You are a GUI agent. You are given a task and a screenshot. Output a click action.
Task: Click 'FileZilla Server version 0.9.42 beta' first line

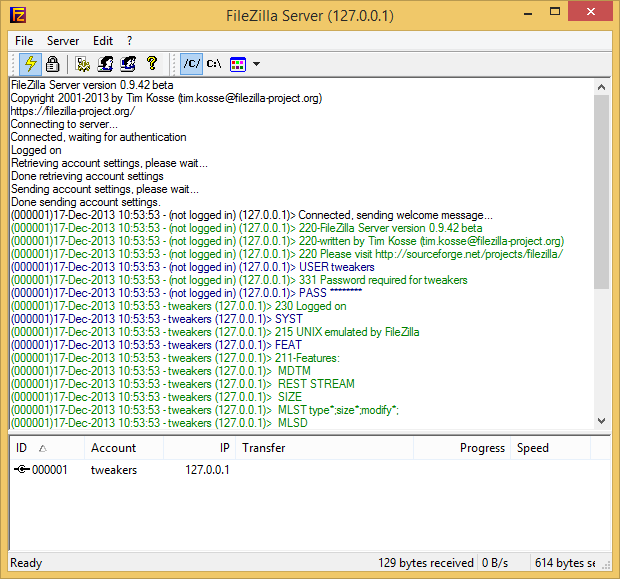(x=92, y=85)
